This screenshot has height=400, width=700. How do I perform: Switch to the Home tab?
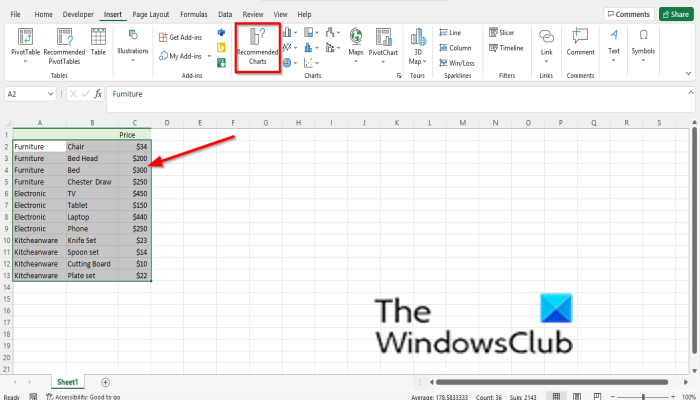click(x=43, y=14)
